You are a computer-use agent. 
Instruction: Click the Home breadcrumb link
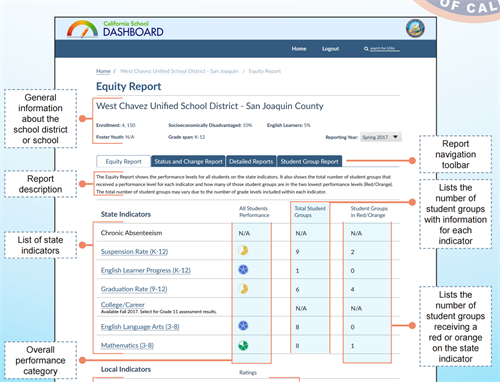pos(103,71)
